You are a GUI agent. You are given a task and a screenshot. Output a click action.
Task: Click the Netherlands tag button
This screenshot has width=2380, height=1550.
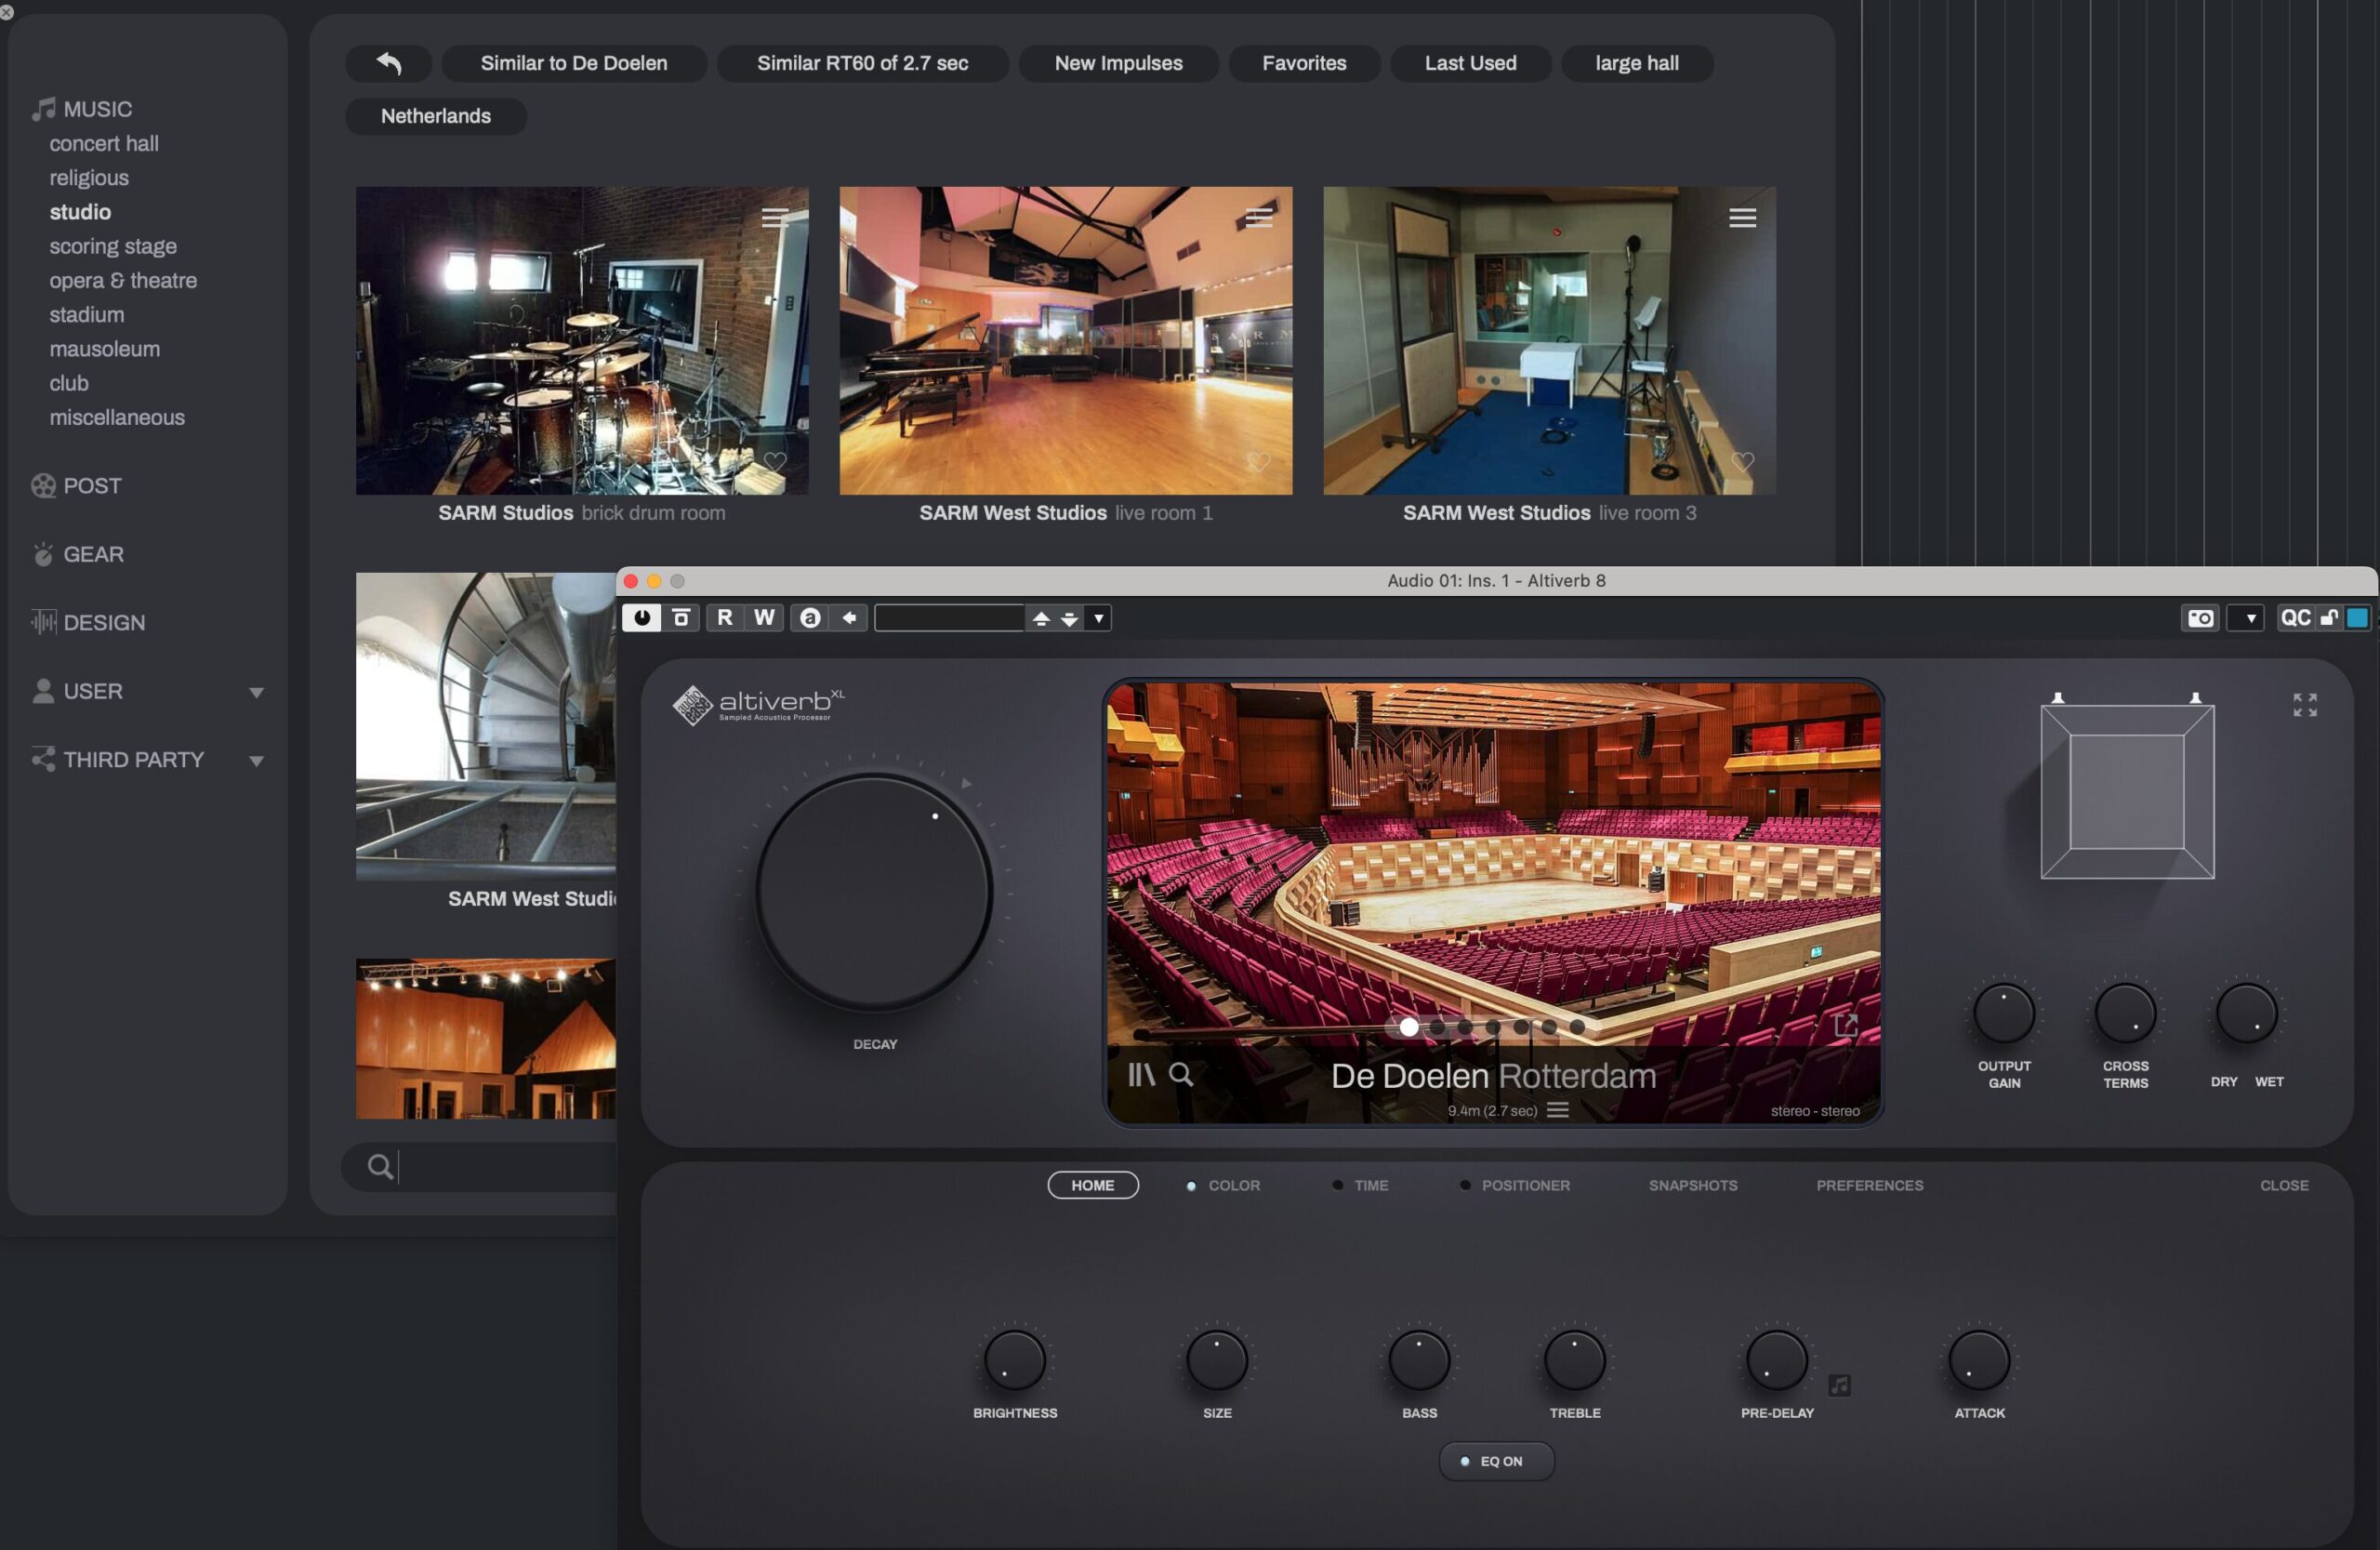pos(436,116)
